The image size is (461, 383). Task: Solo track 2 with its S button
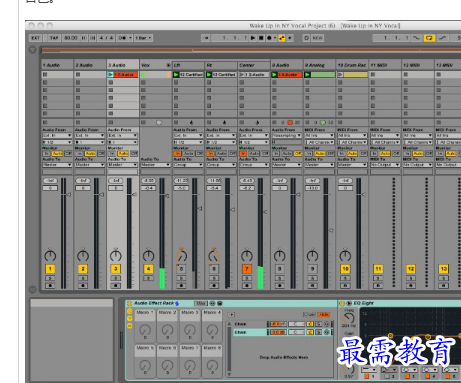(x=83, y=278)
